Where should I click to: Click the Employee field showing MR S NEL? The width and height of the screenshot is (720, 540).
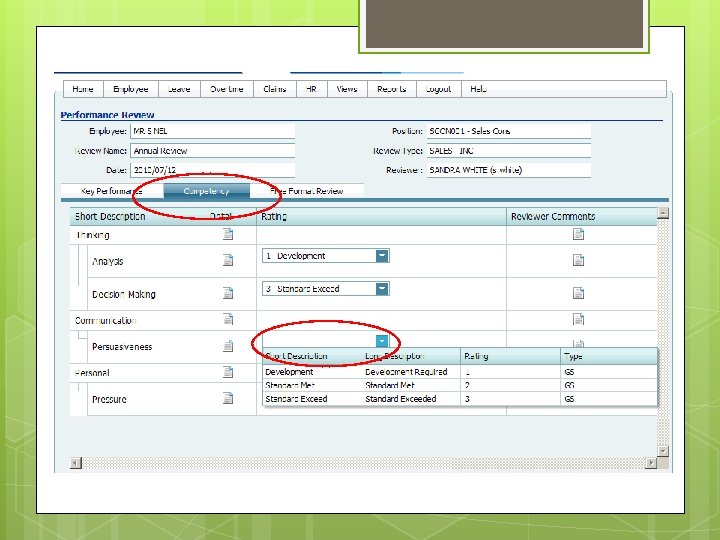point(213,131)
